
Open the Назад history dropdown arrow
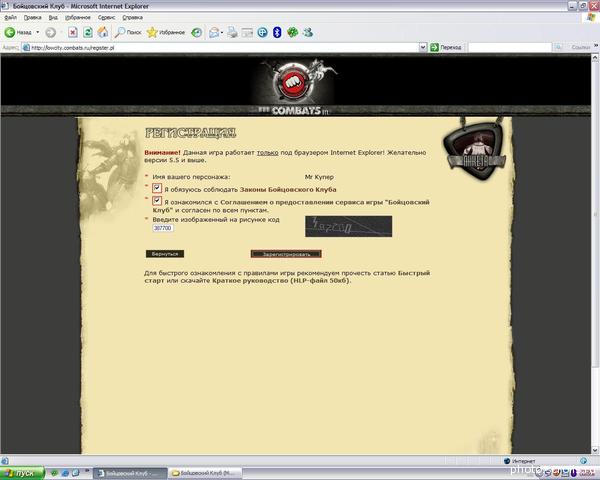[x=38, y=33]
